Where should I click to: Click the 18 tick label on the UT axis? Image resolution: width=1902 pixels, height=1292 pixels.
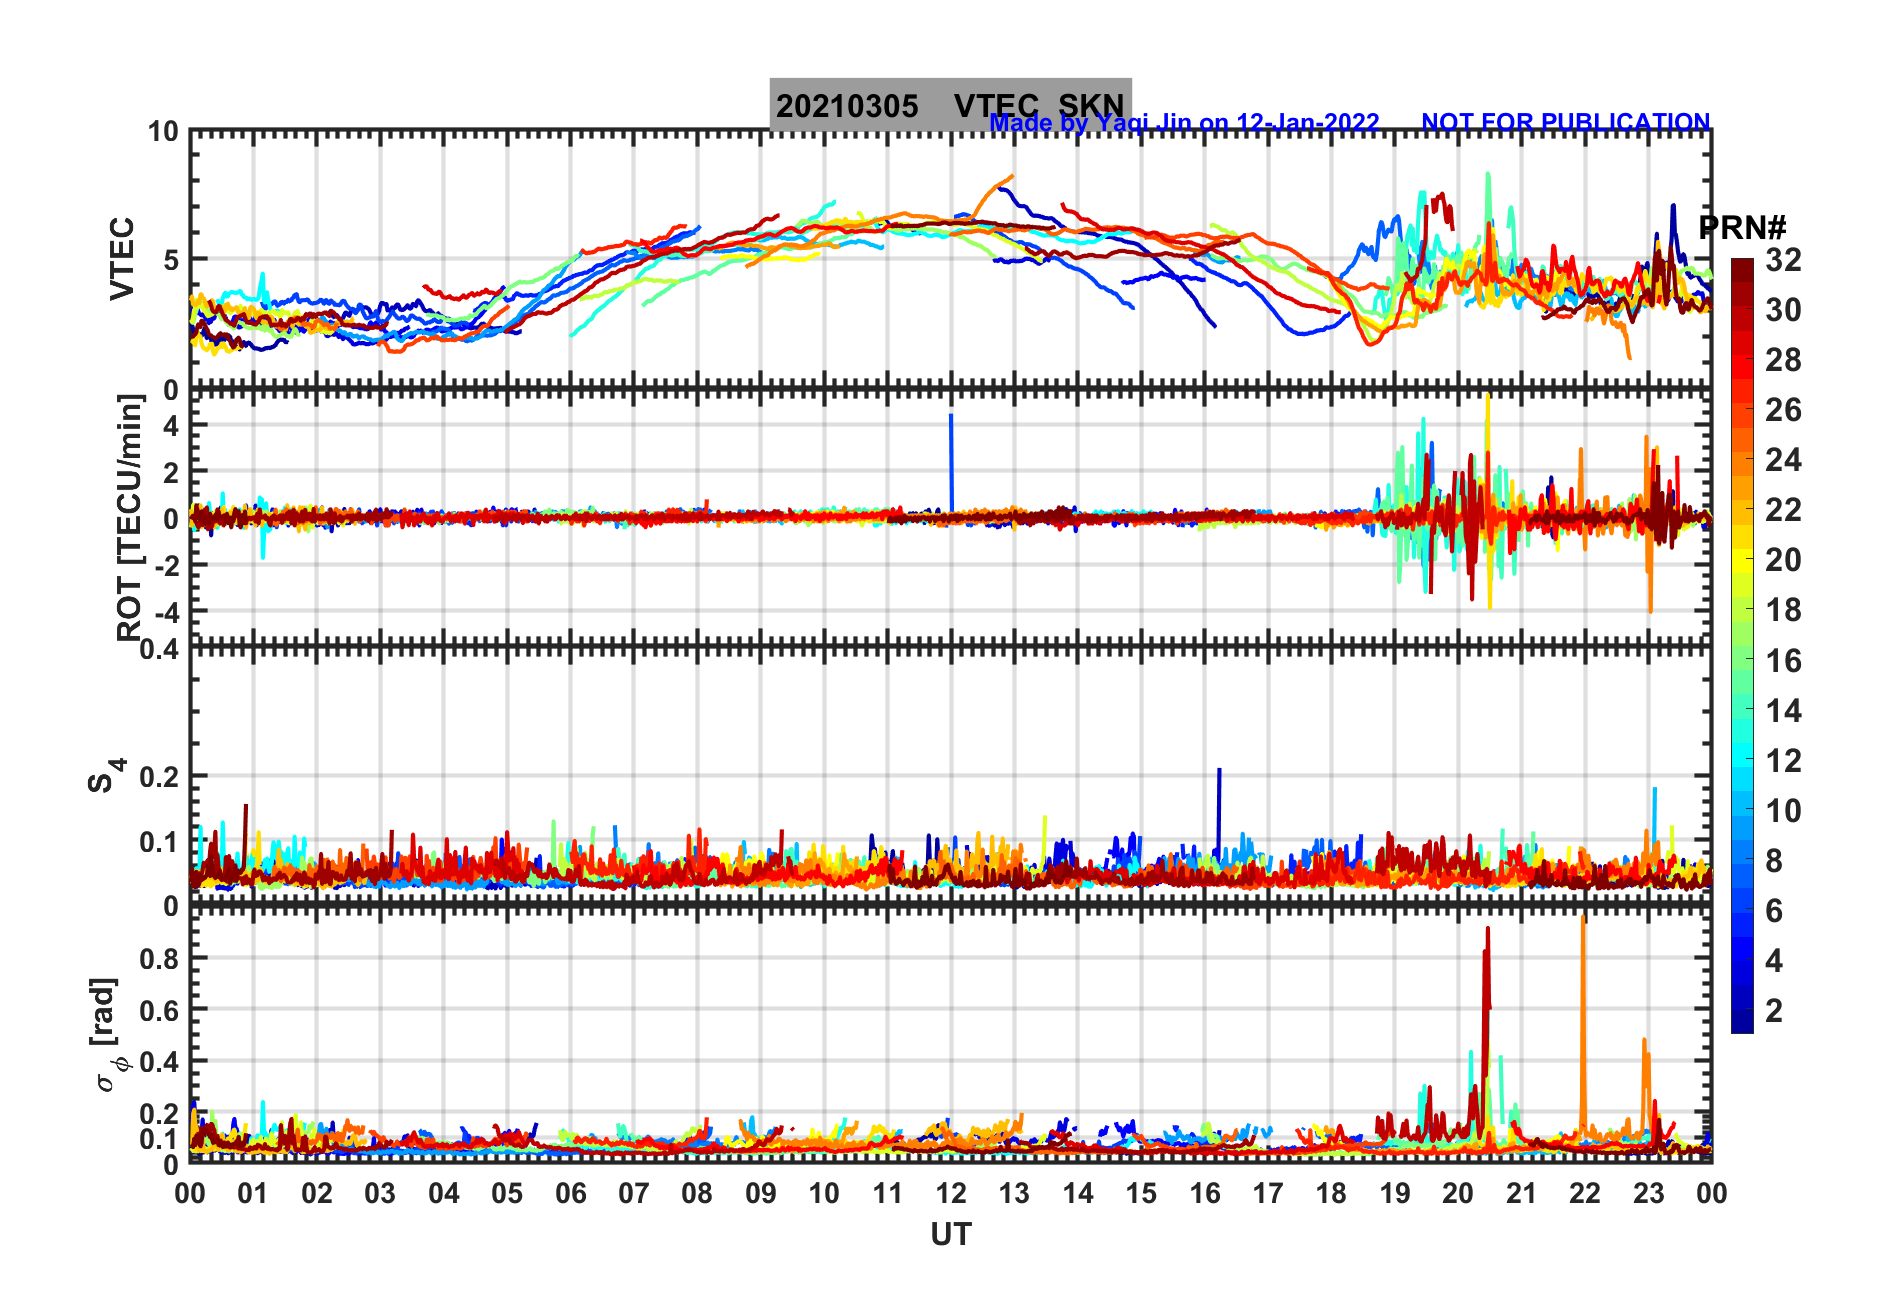(x=1331, y=1193)
